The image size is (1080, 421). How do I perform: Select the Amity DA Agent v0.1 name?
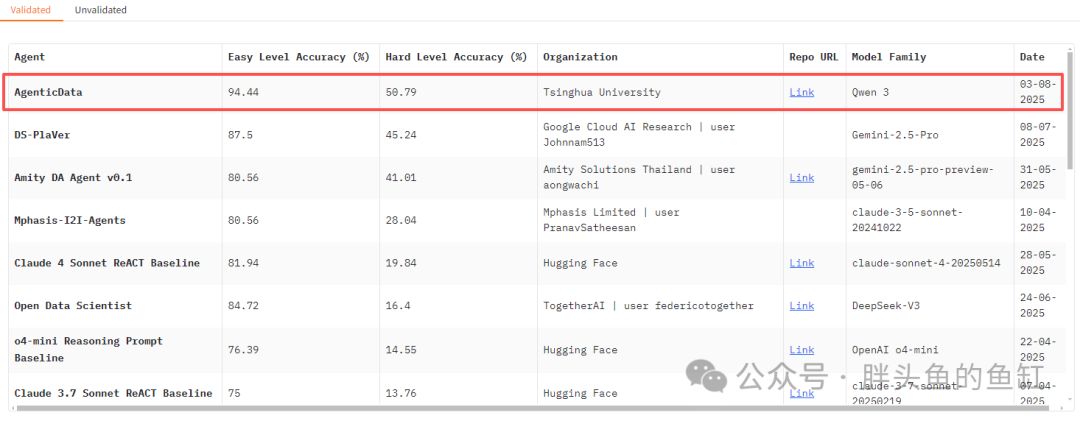(73, 178)
